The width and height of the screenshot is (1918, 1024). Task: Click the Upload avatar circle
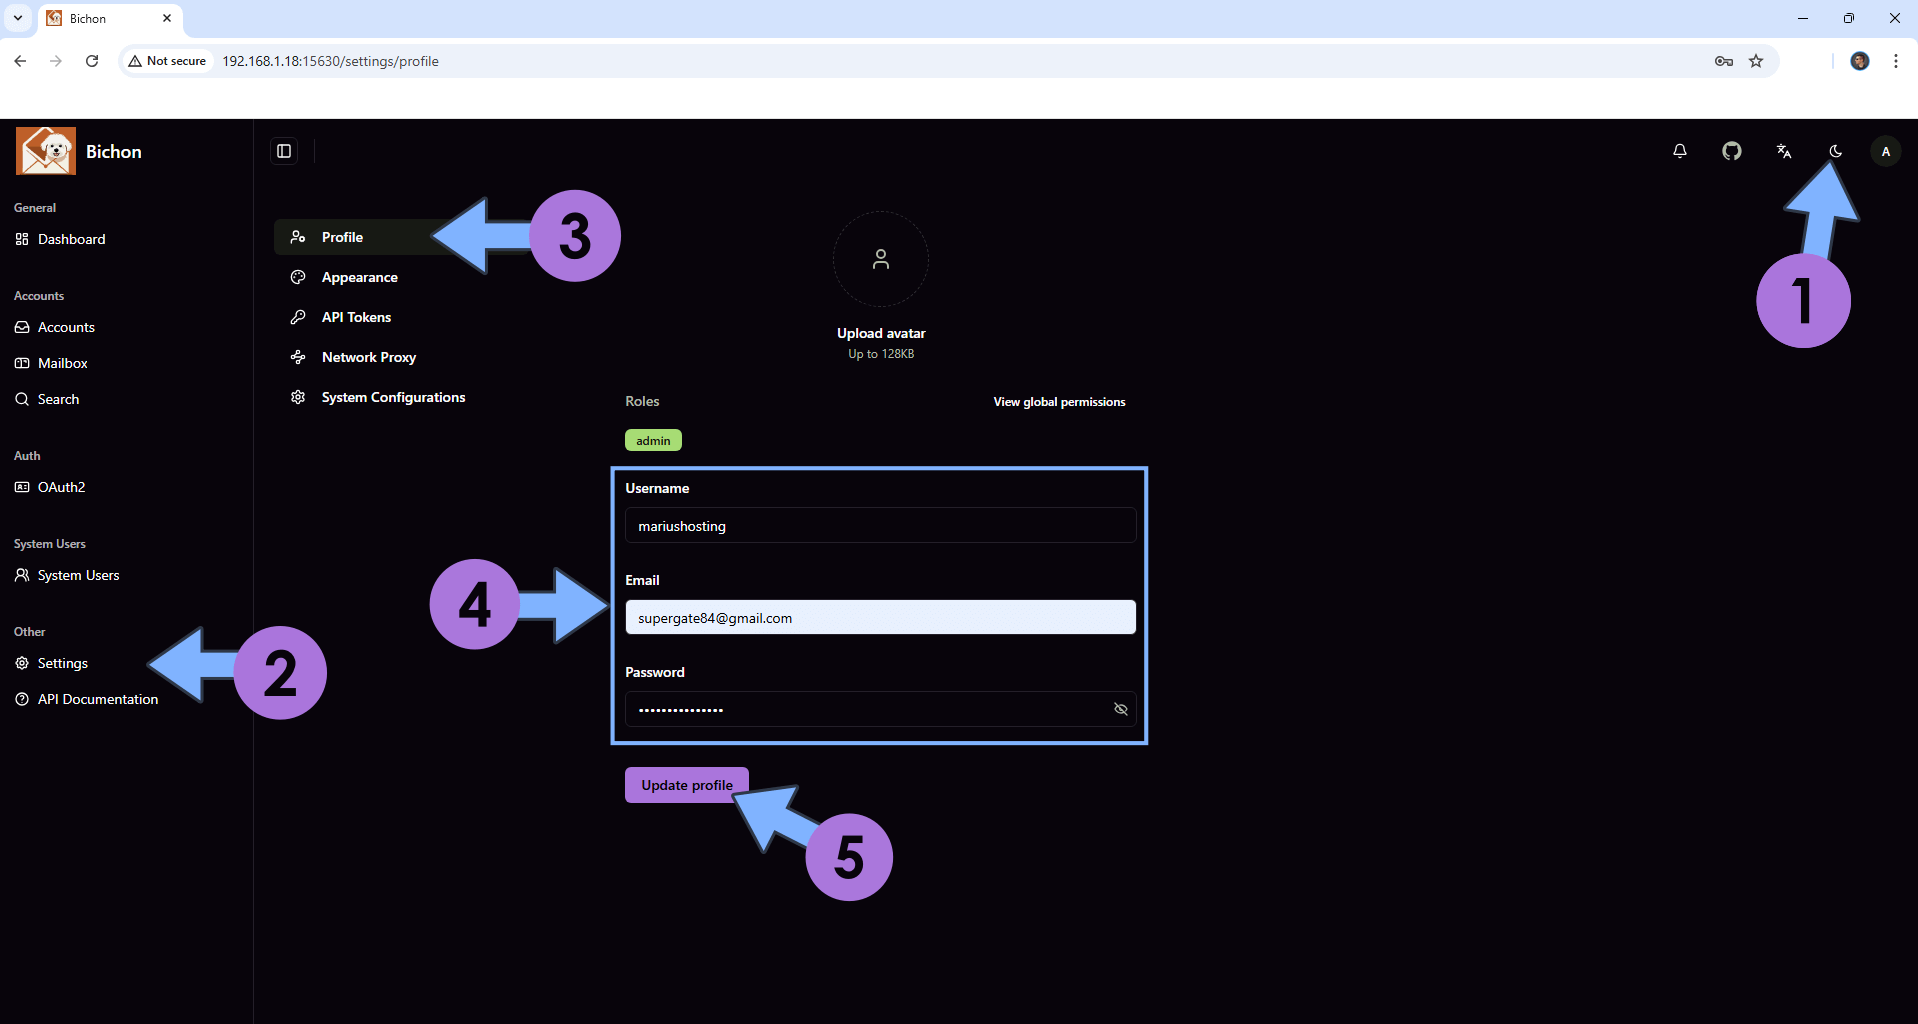coord(881,259)
